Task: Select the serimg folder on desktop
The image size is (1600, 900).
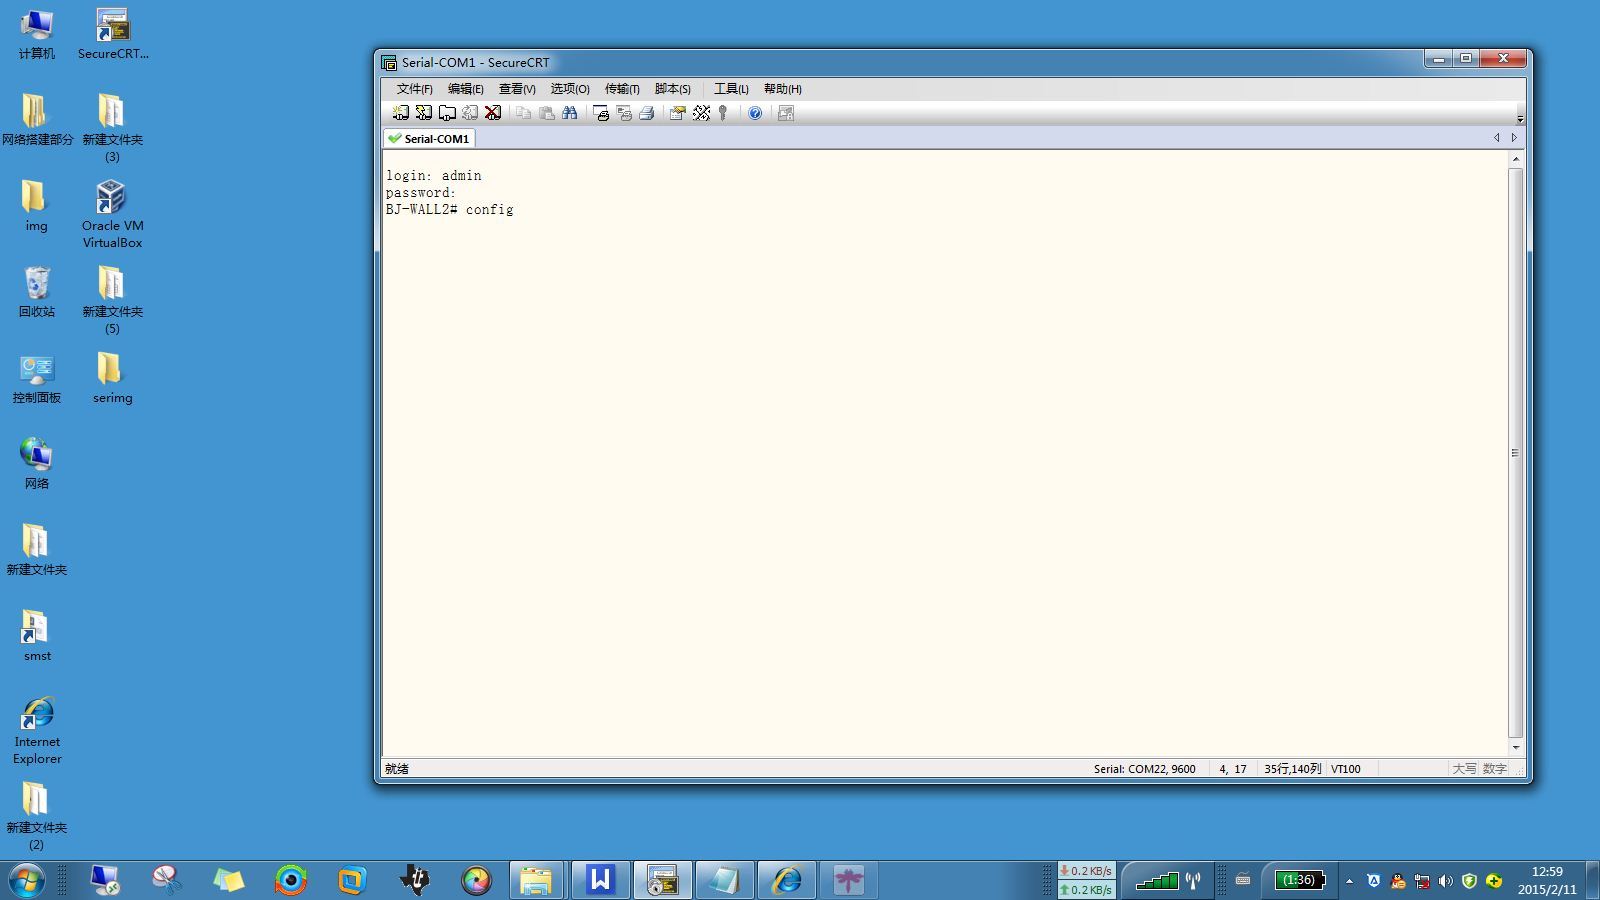Action: point(112,379)
